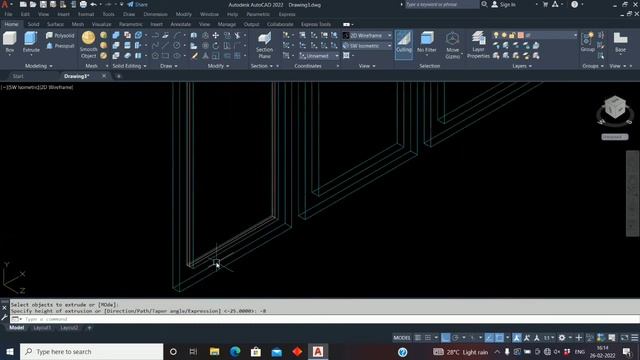Image resolution: width=640 pixels, height=360 pixels.
Task: Toggle Culling in the Selection panel
Action: 404,44
